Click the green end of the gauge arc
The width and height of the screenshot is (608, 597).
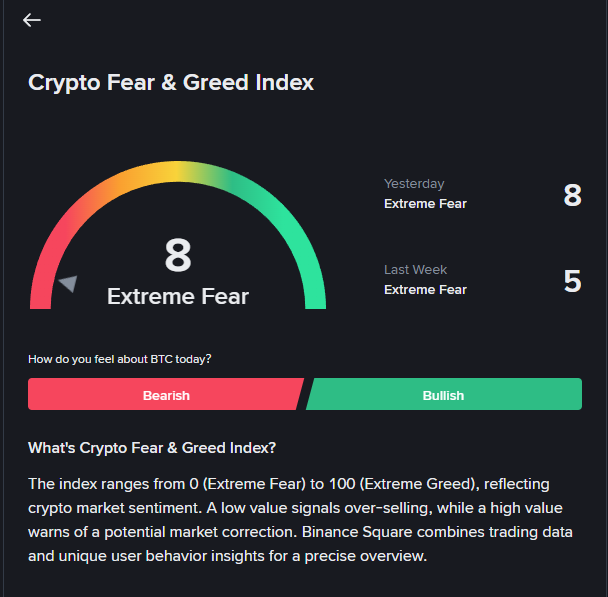[x=314, y=280]
